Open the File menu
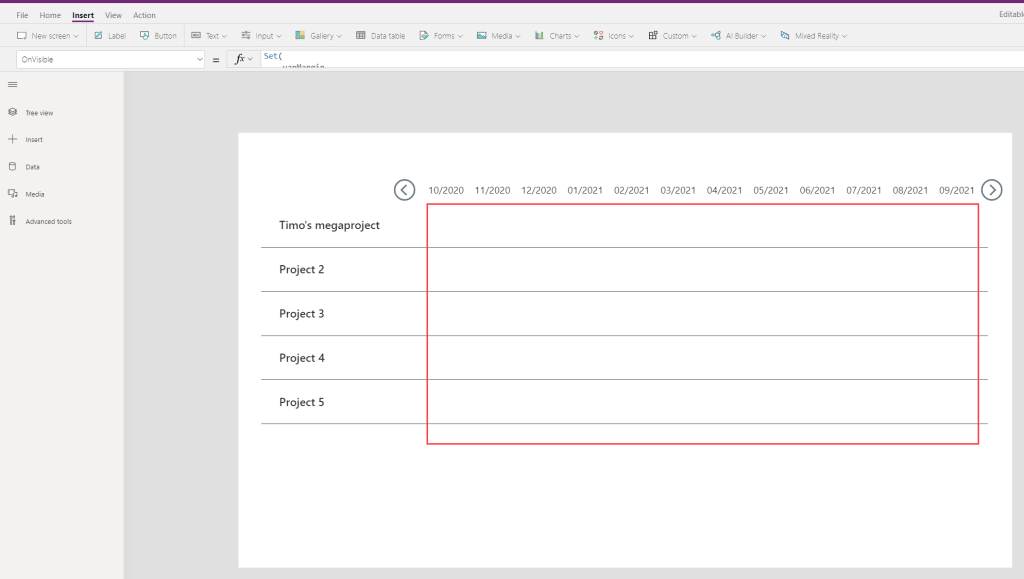 (22, 15)
